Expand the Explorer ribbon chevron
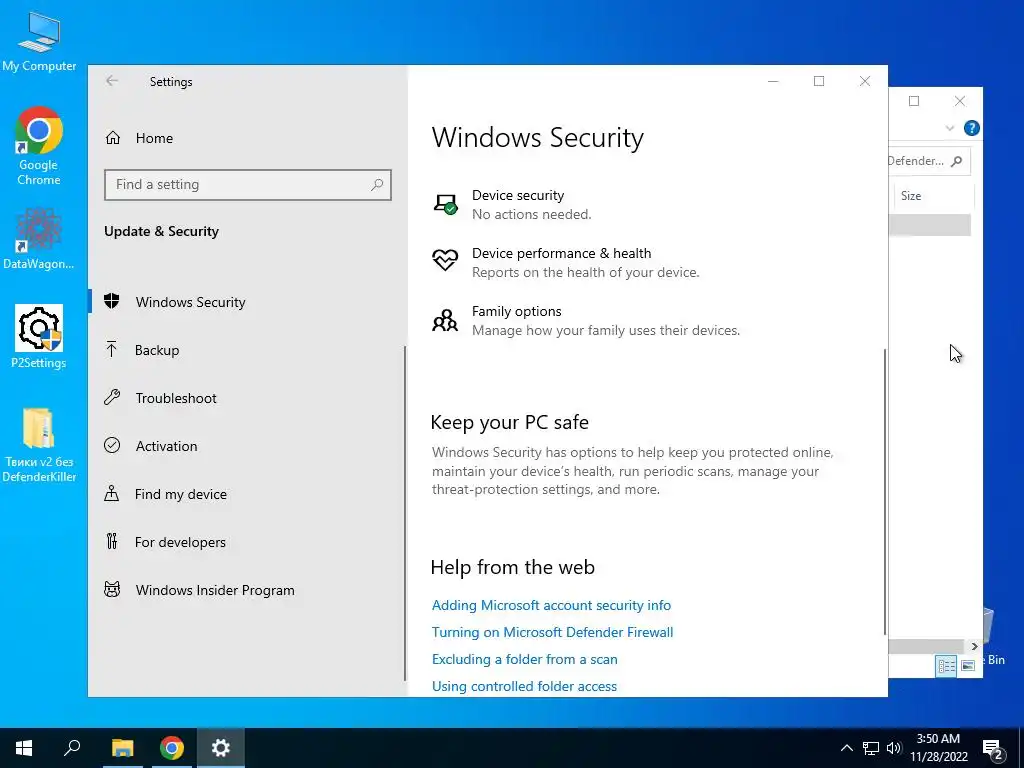The height and width of the screenshot is (768, 1024). [950, 128]
